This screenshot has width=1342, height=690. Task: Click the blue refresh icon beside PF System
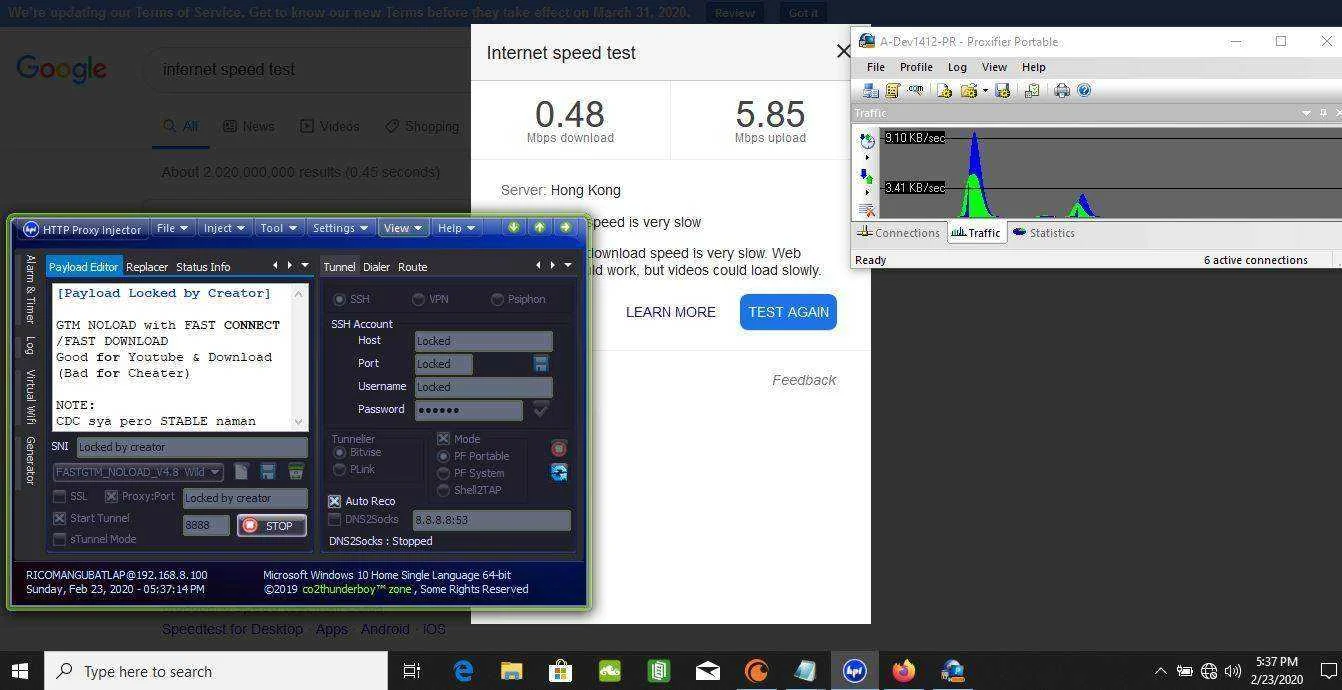click(x=559, y=472)
